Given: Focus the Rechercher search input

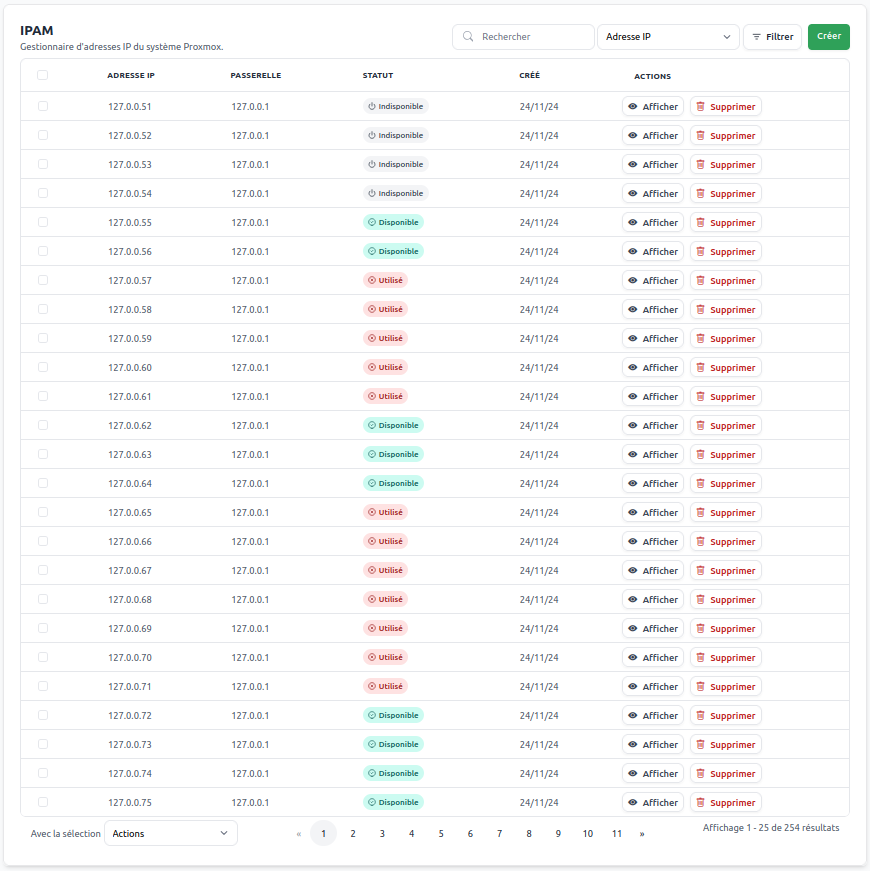Looking at the screenshot, I should [x=534, y=37].
